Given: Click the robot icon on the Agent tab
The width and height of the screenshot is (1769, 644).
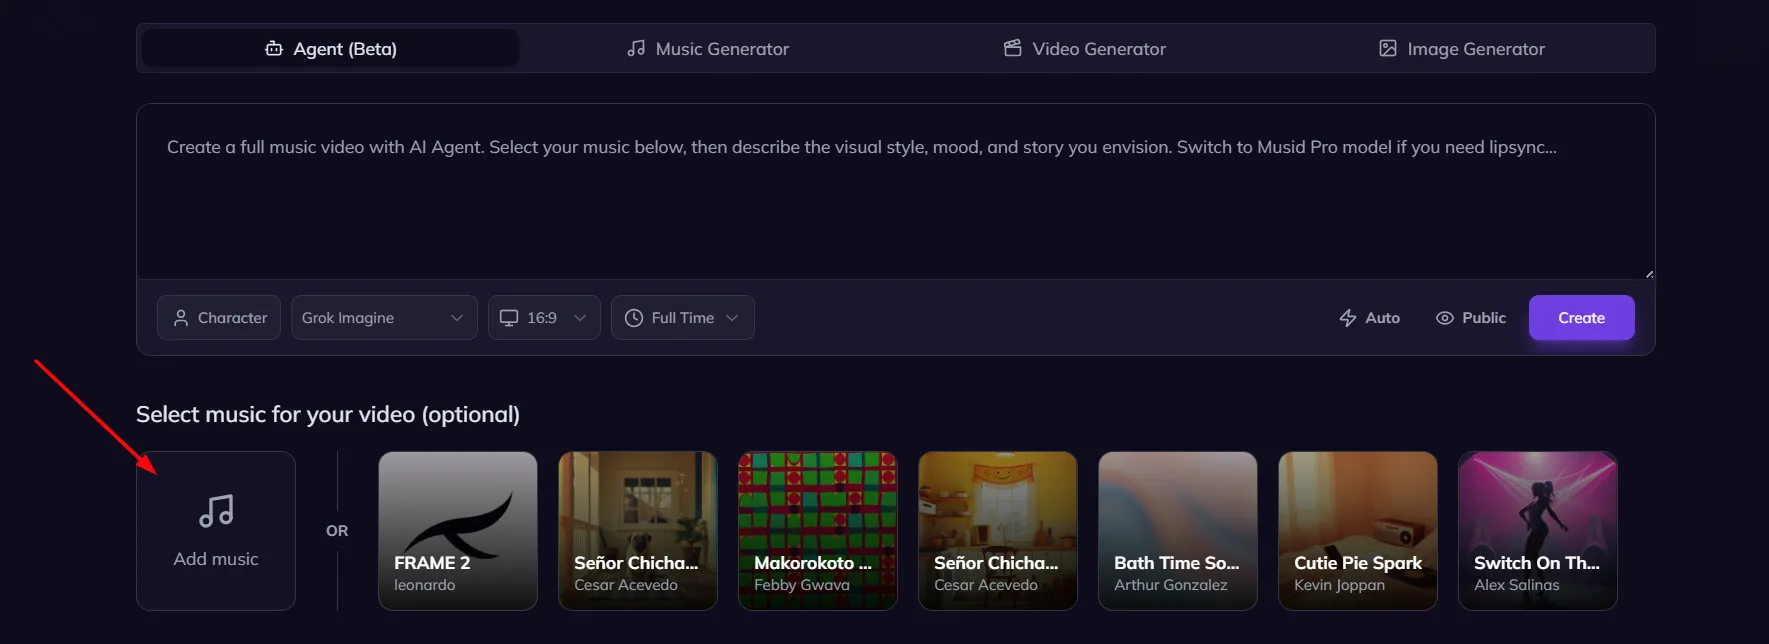Looking at the screenshot, I should [x=273, y=48].
